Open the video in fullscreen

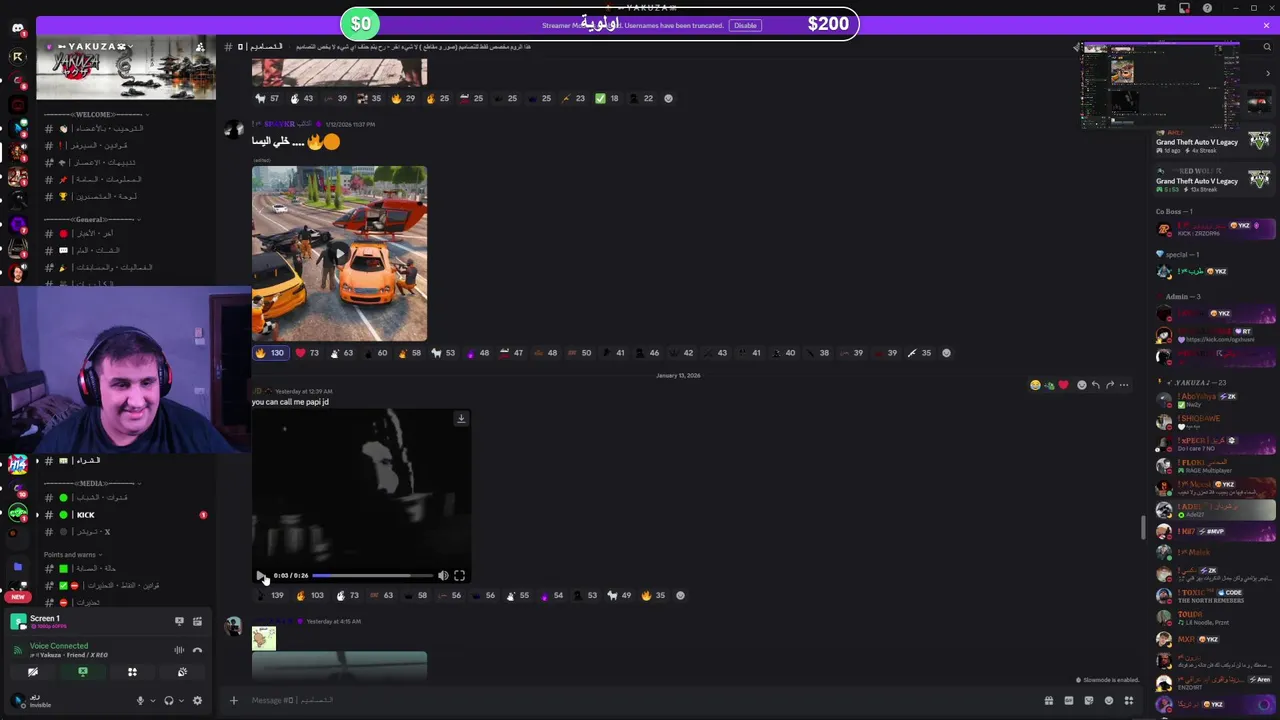pos(459,575)
